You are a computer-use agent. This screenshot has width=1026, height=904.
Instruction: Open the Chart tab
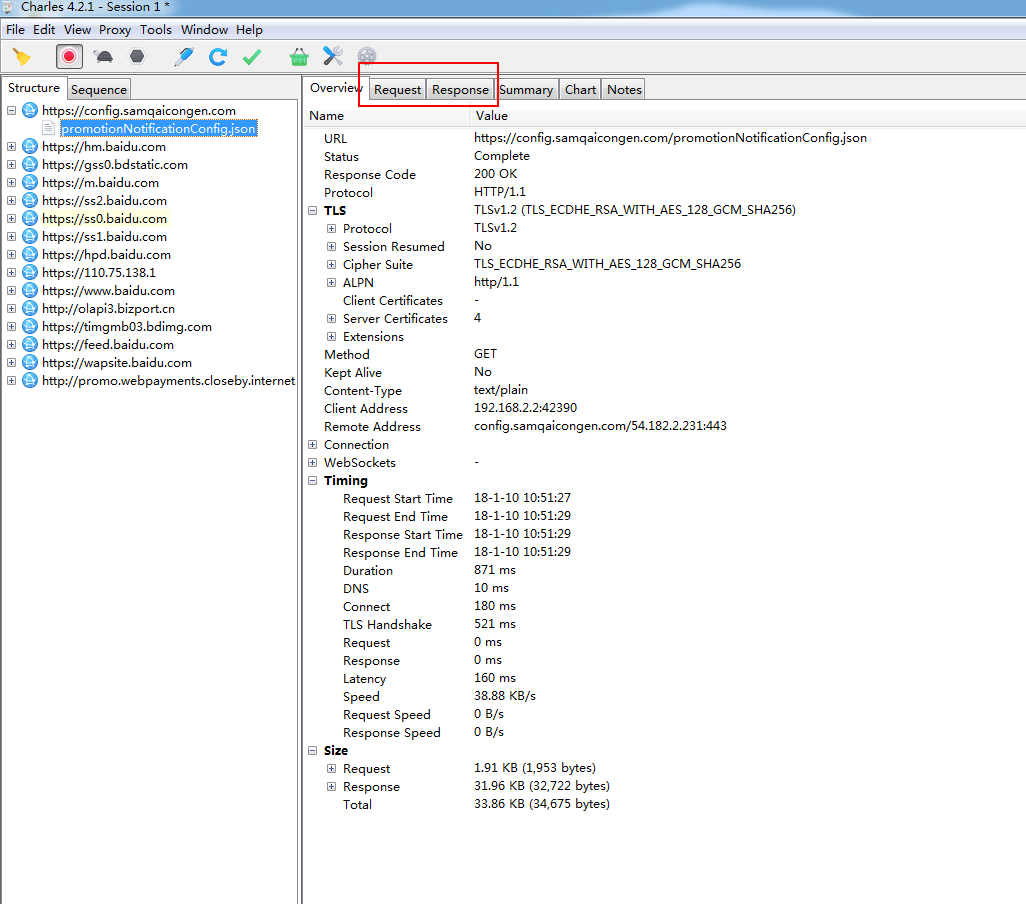click(x=580, y=90)
